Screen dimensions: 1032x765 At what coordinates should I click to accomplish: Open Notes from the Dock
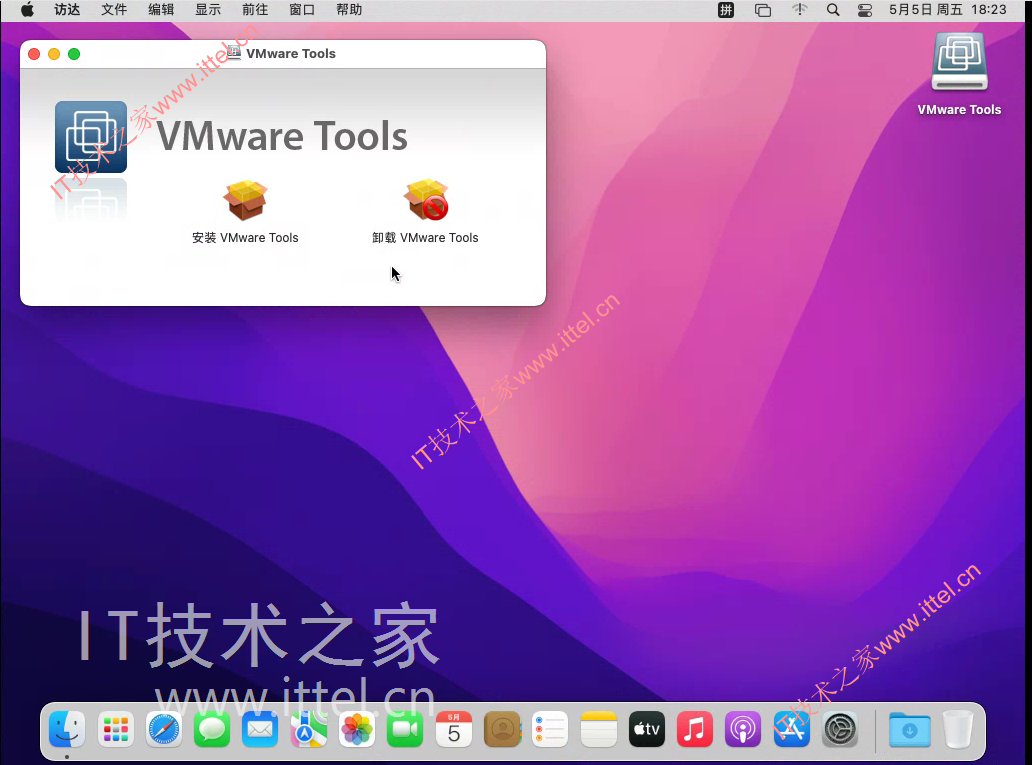point(598,729)
